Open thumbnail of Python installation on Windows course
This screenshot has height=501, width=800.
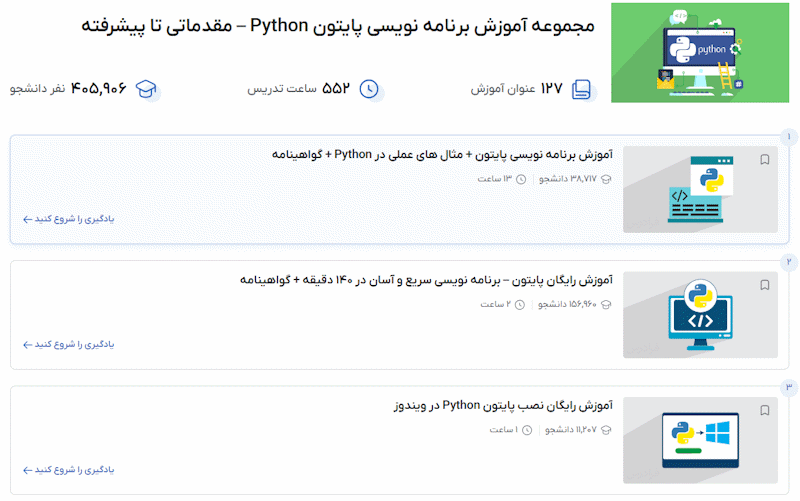click(x=700, y=440)
